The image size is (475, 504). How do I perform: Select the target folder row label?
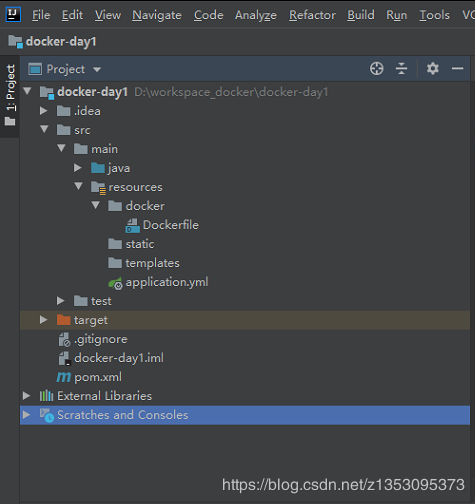91,320
